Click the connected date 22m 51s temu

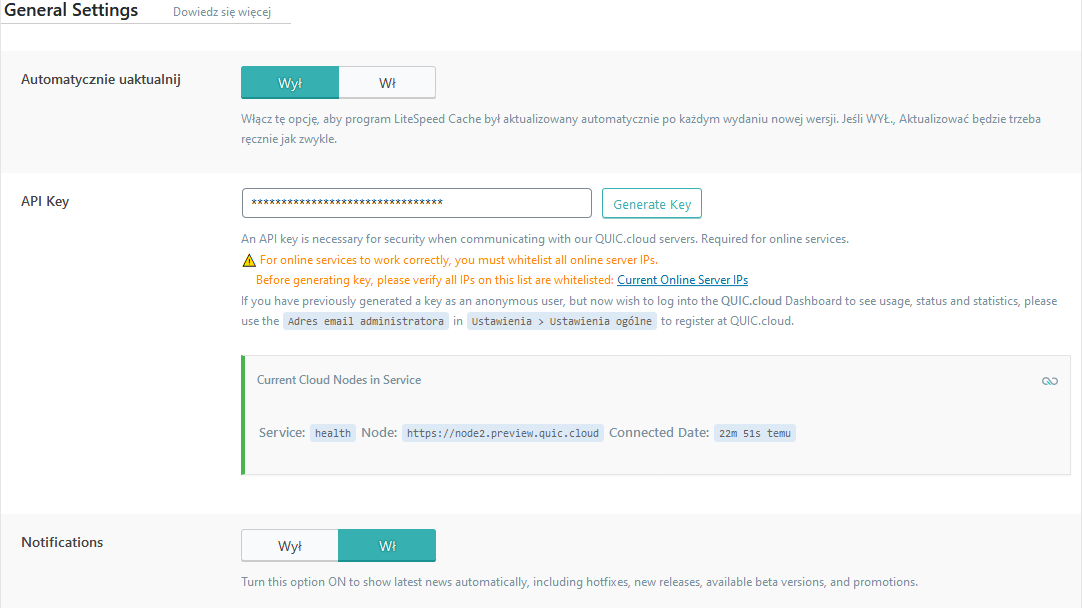(x=755, y=433)
